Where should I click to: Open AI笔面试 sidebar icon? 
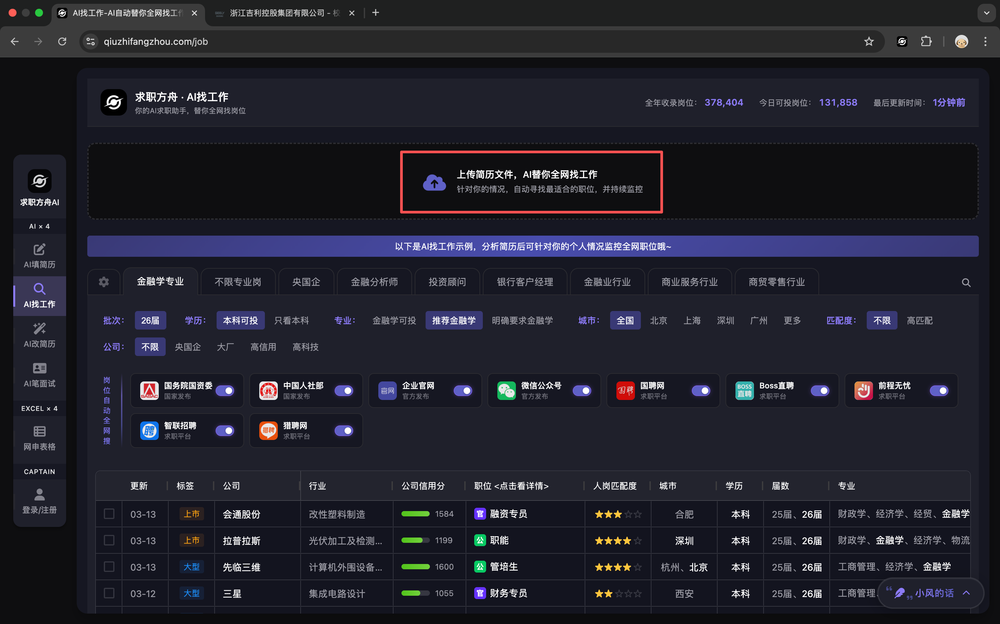click(x=39, y=375)
